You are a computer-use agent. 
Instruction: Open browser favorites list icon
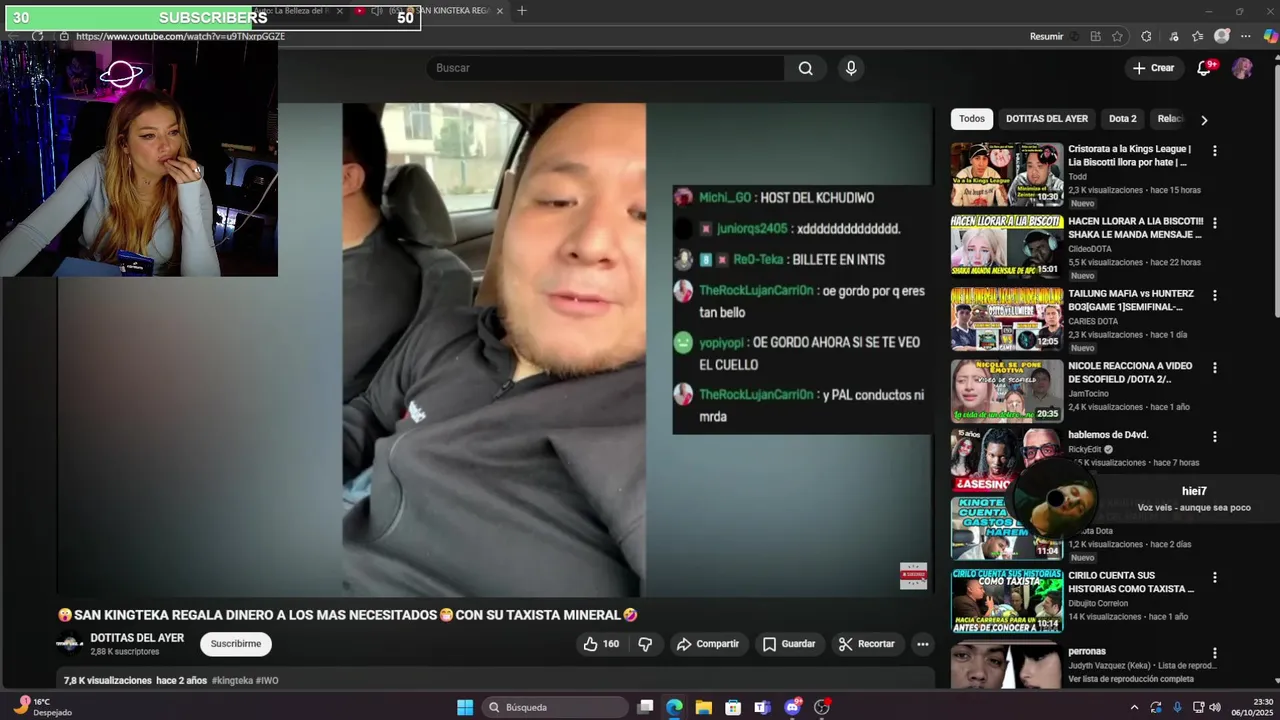1197,36
